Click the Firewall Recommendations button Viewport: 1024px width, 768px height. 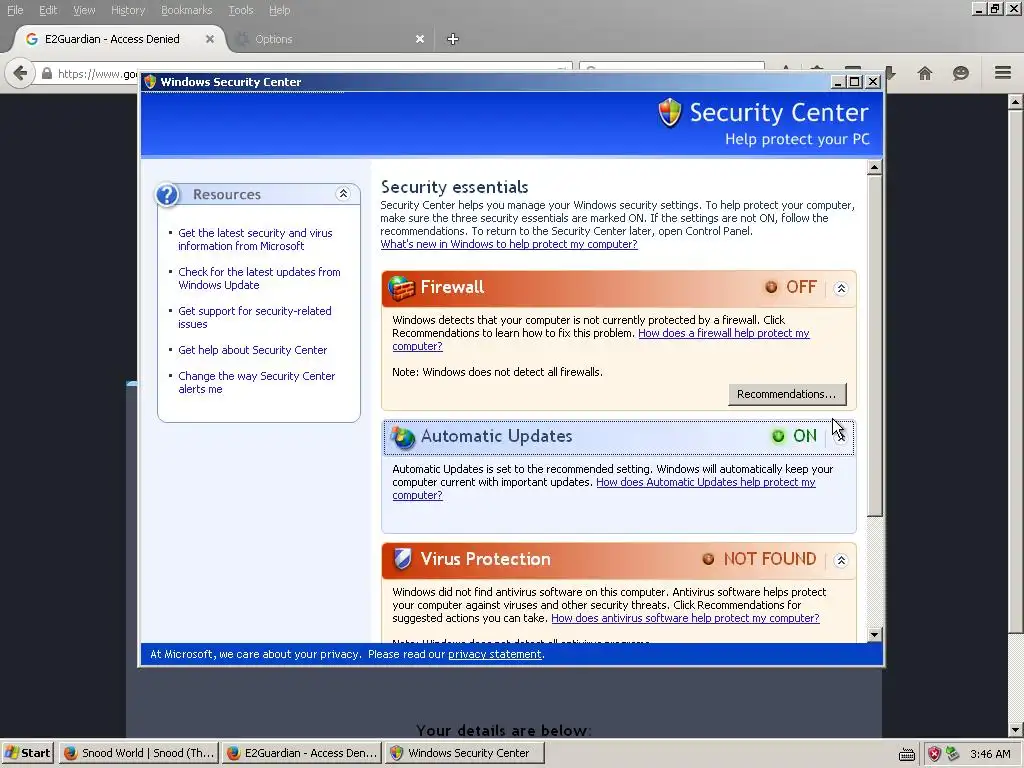[787, 394]
